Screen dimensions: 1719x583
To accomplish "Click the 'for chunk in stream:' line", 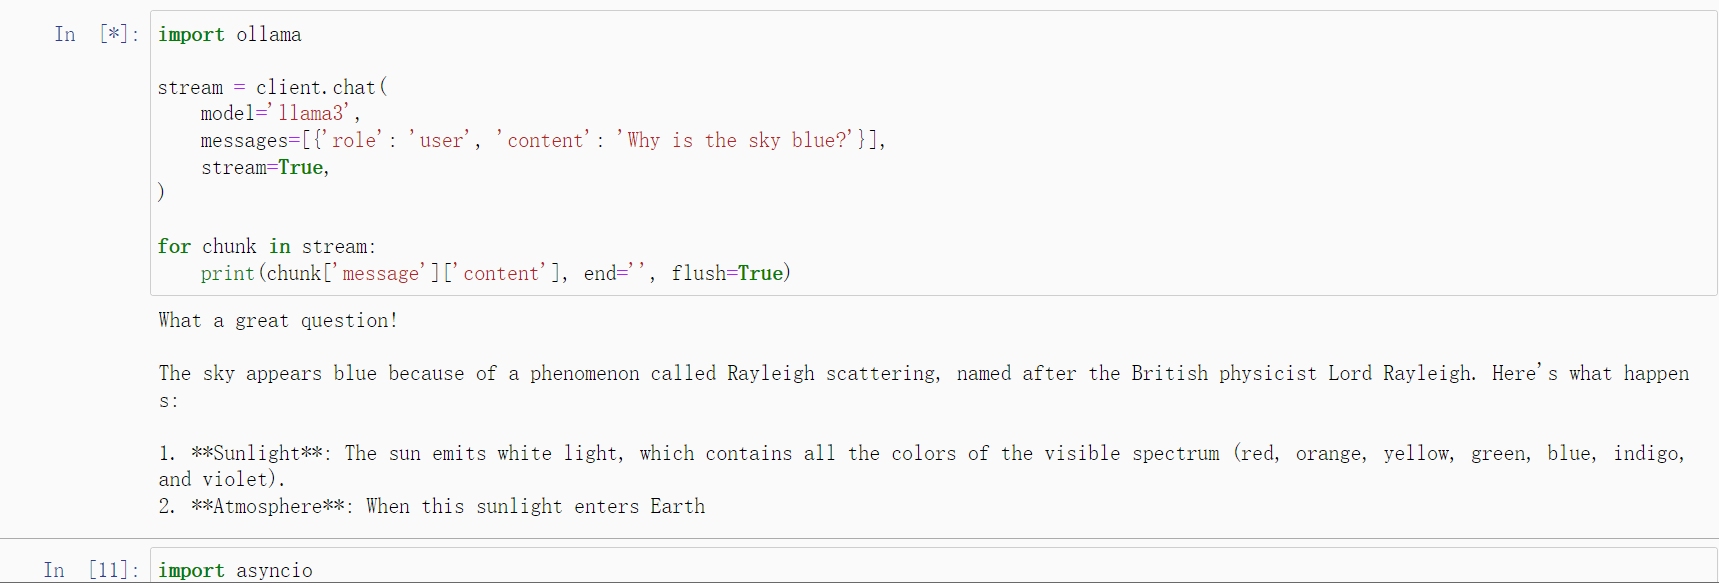I will point(267,246).
